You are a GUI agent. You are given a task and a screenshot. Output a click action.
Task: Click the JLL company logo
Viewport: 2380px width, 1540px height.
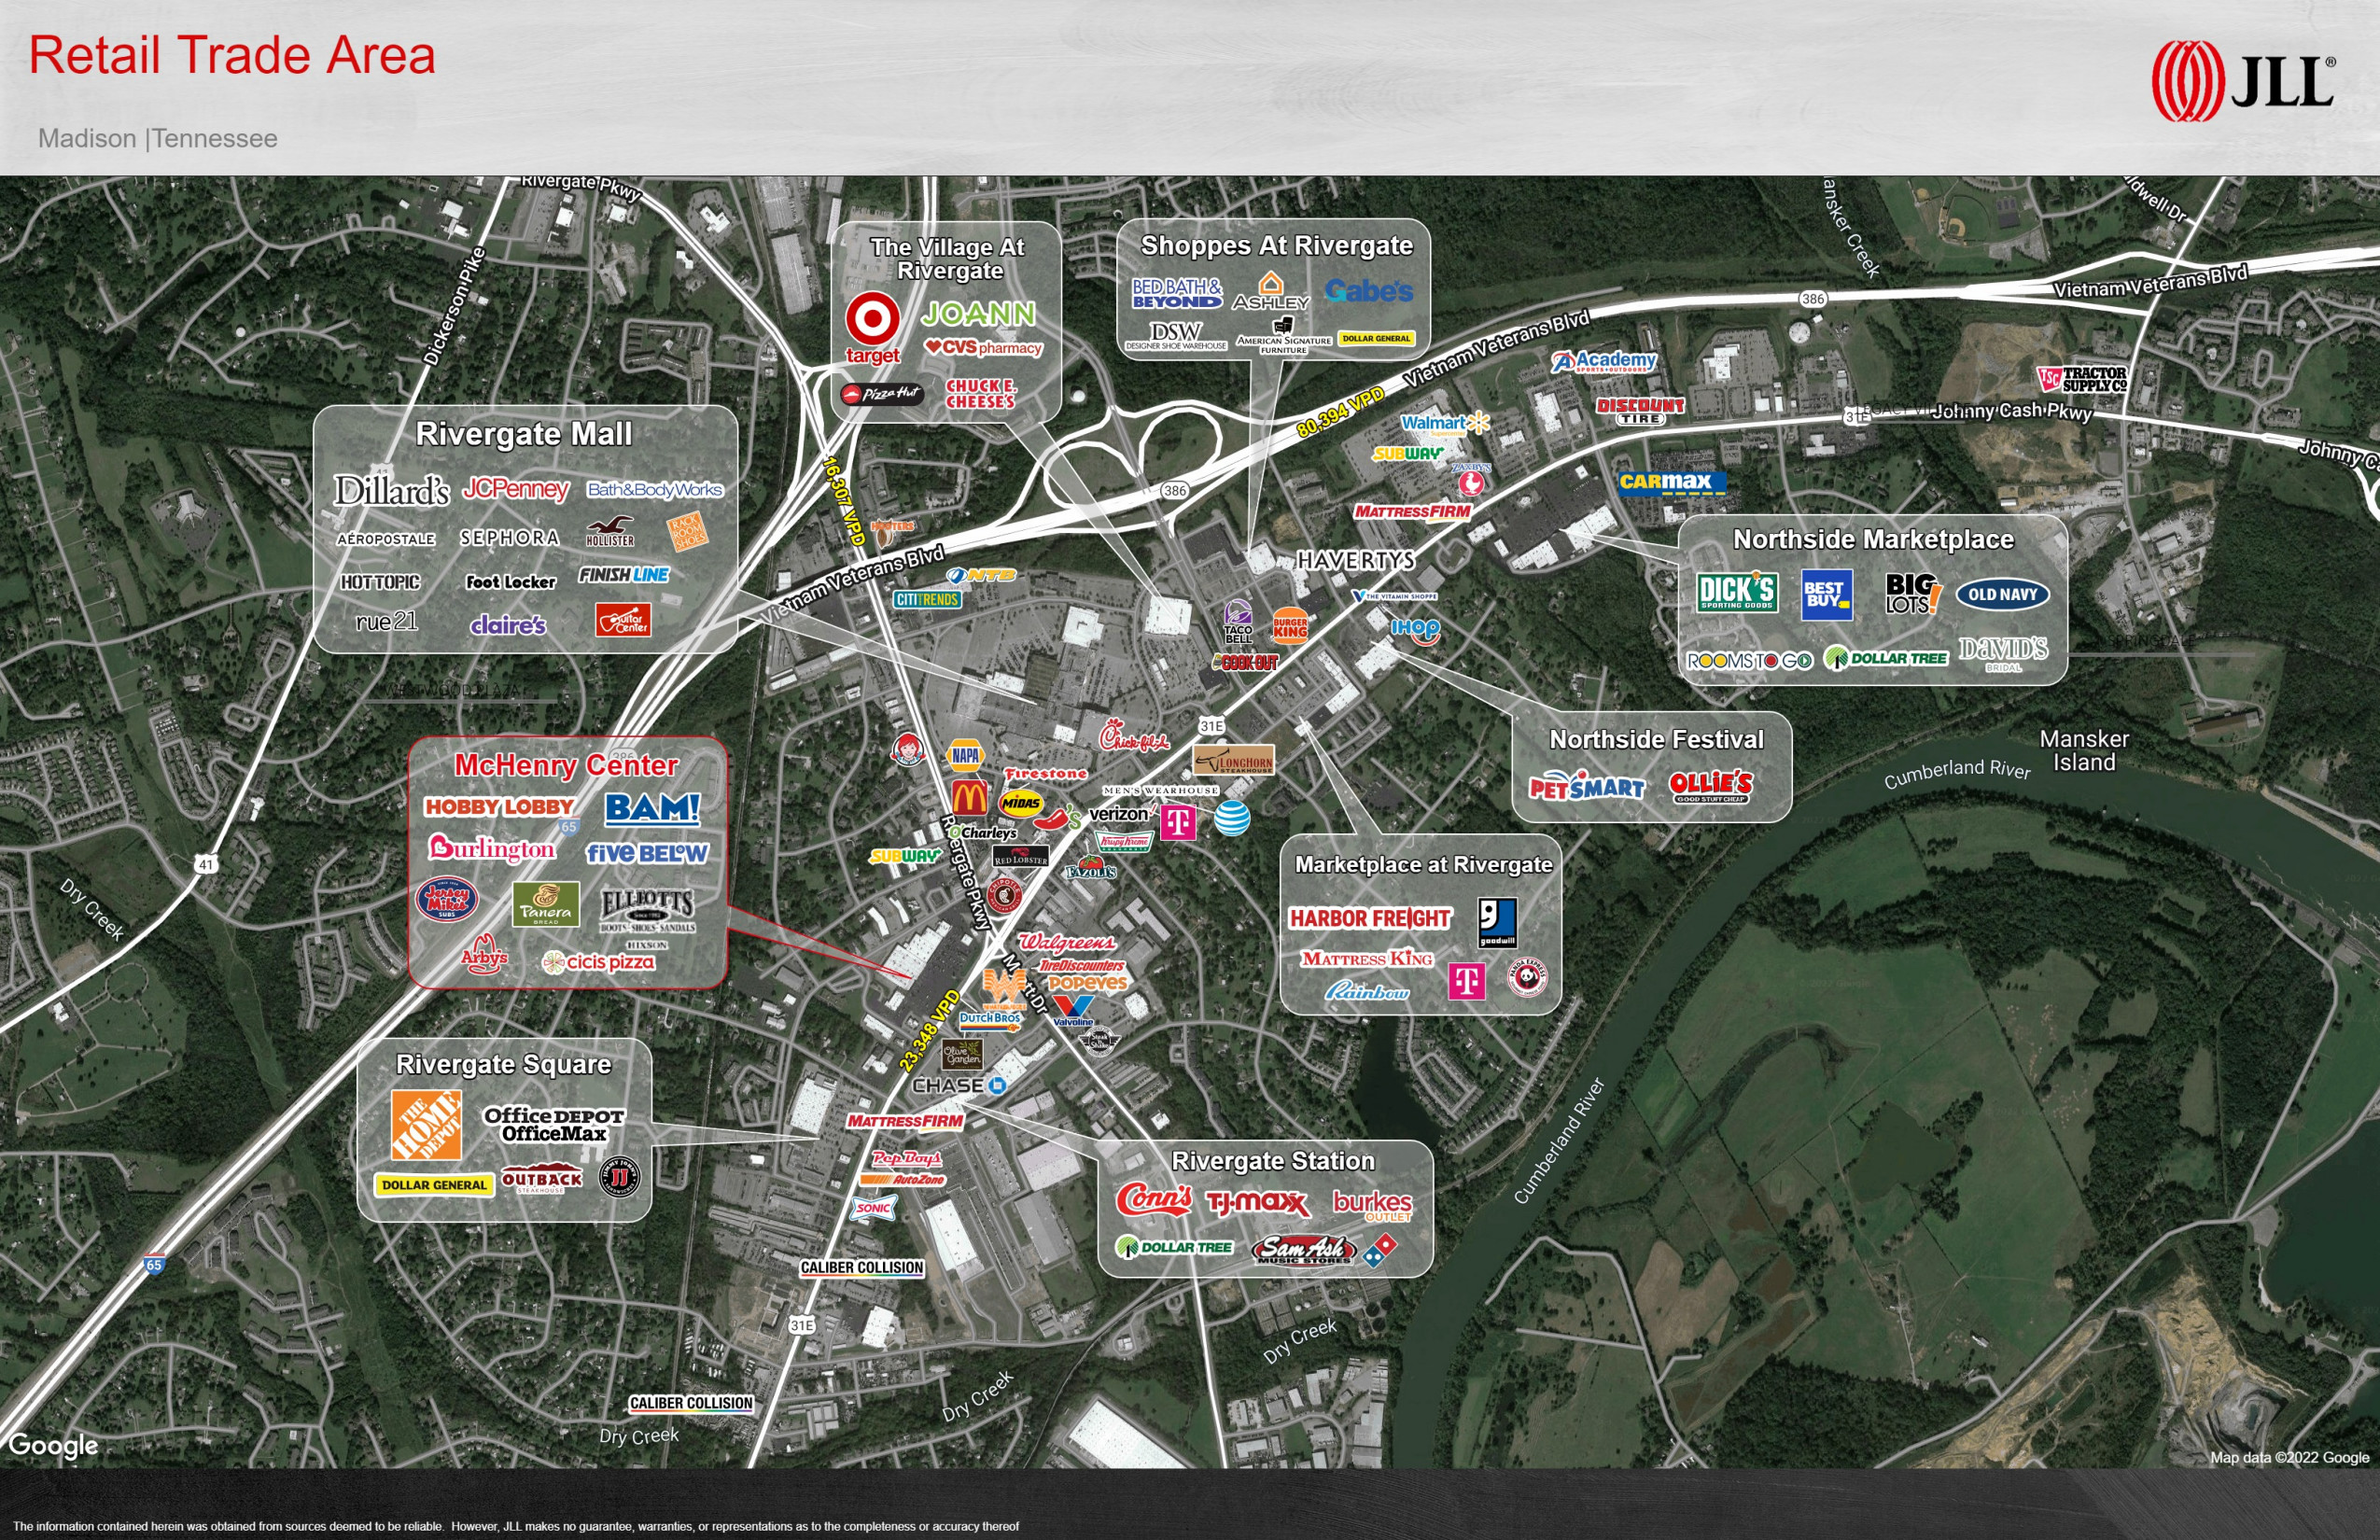tap(2242, 81)
